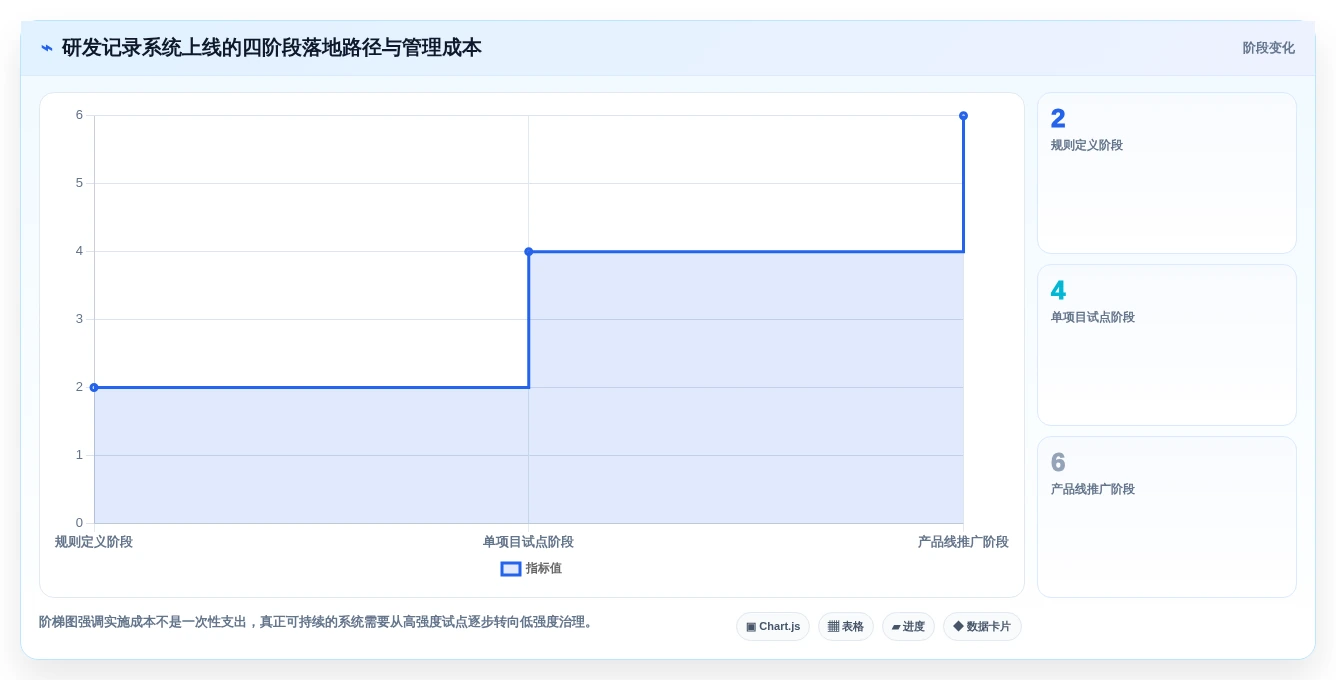Select the 进度 tag button
The height and width of the screenshot is (680, 1336).
[908, 627]
